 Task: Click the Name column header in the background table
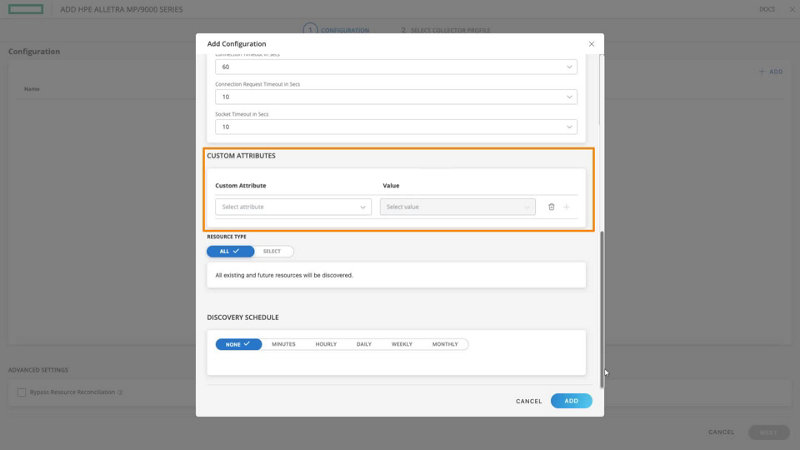click(x=32, y=89)
